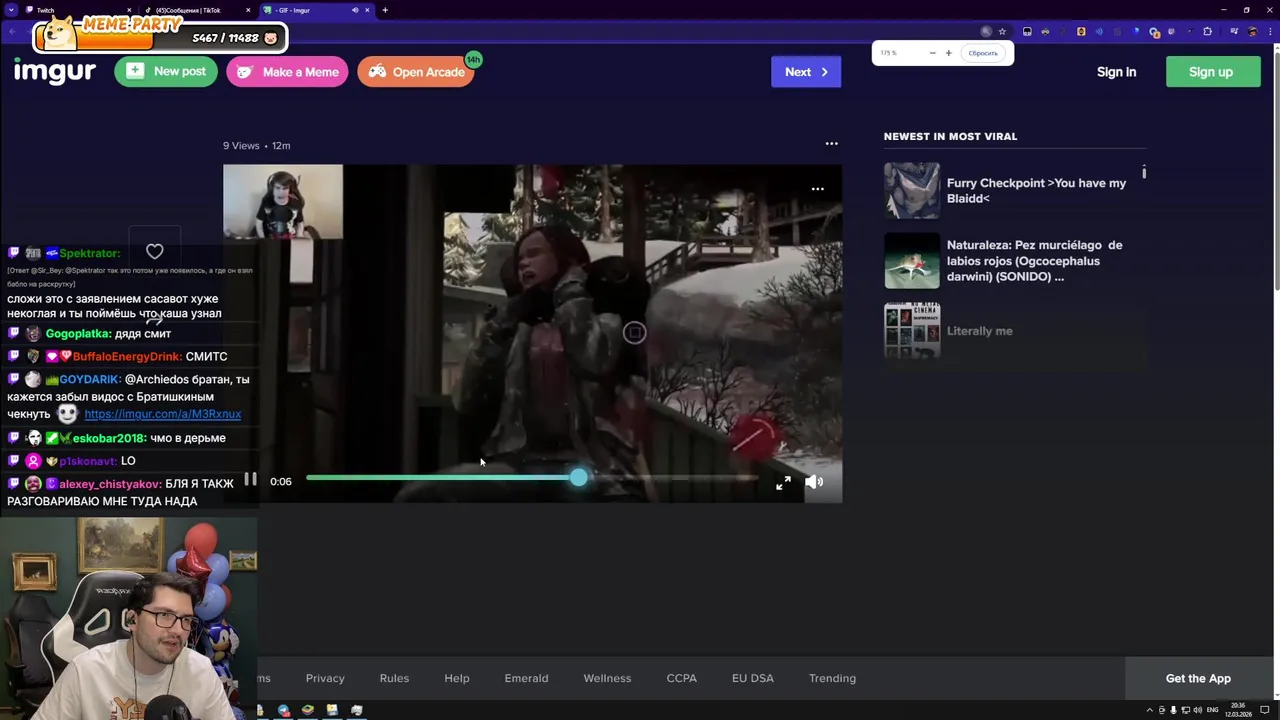Switch the ENG language indicator

tap(1212, 710)
